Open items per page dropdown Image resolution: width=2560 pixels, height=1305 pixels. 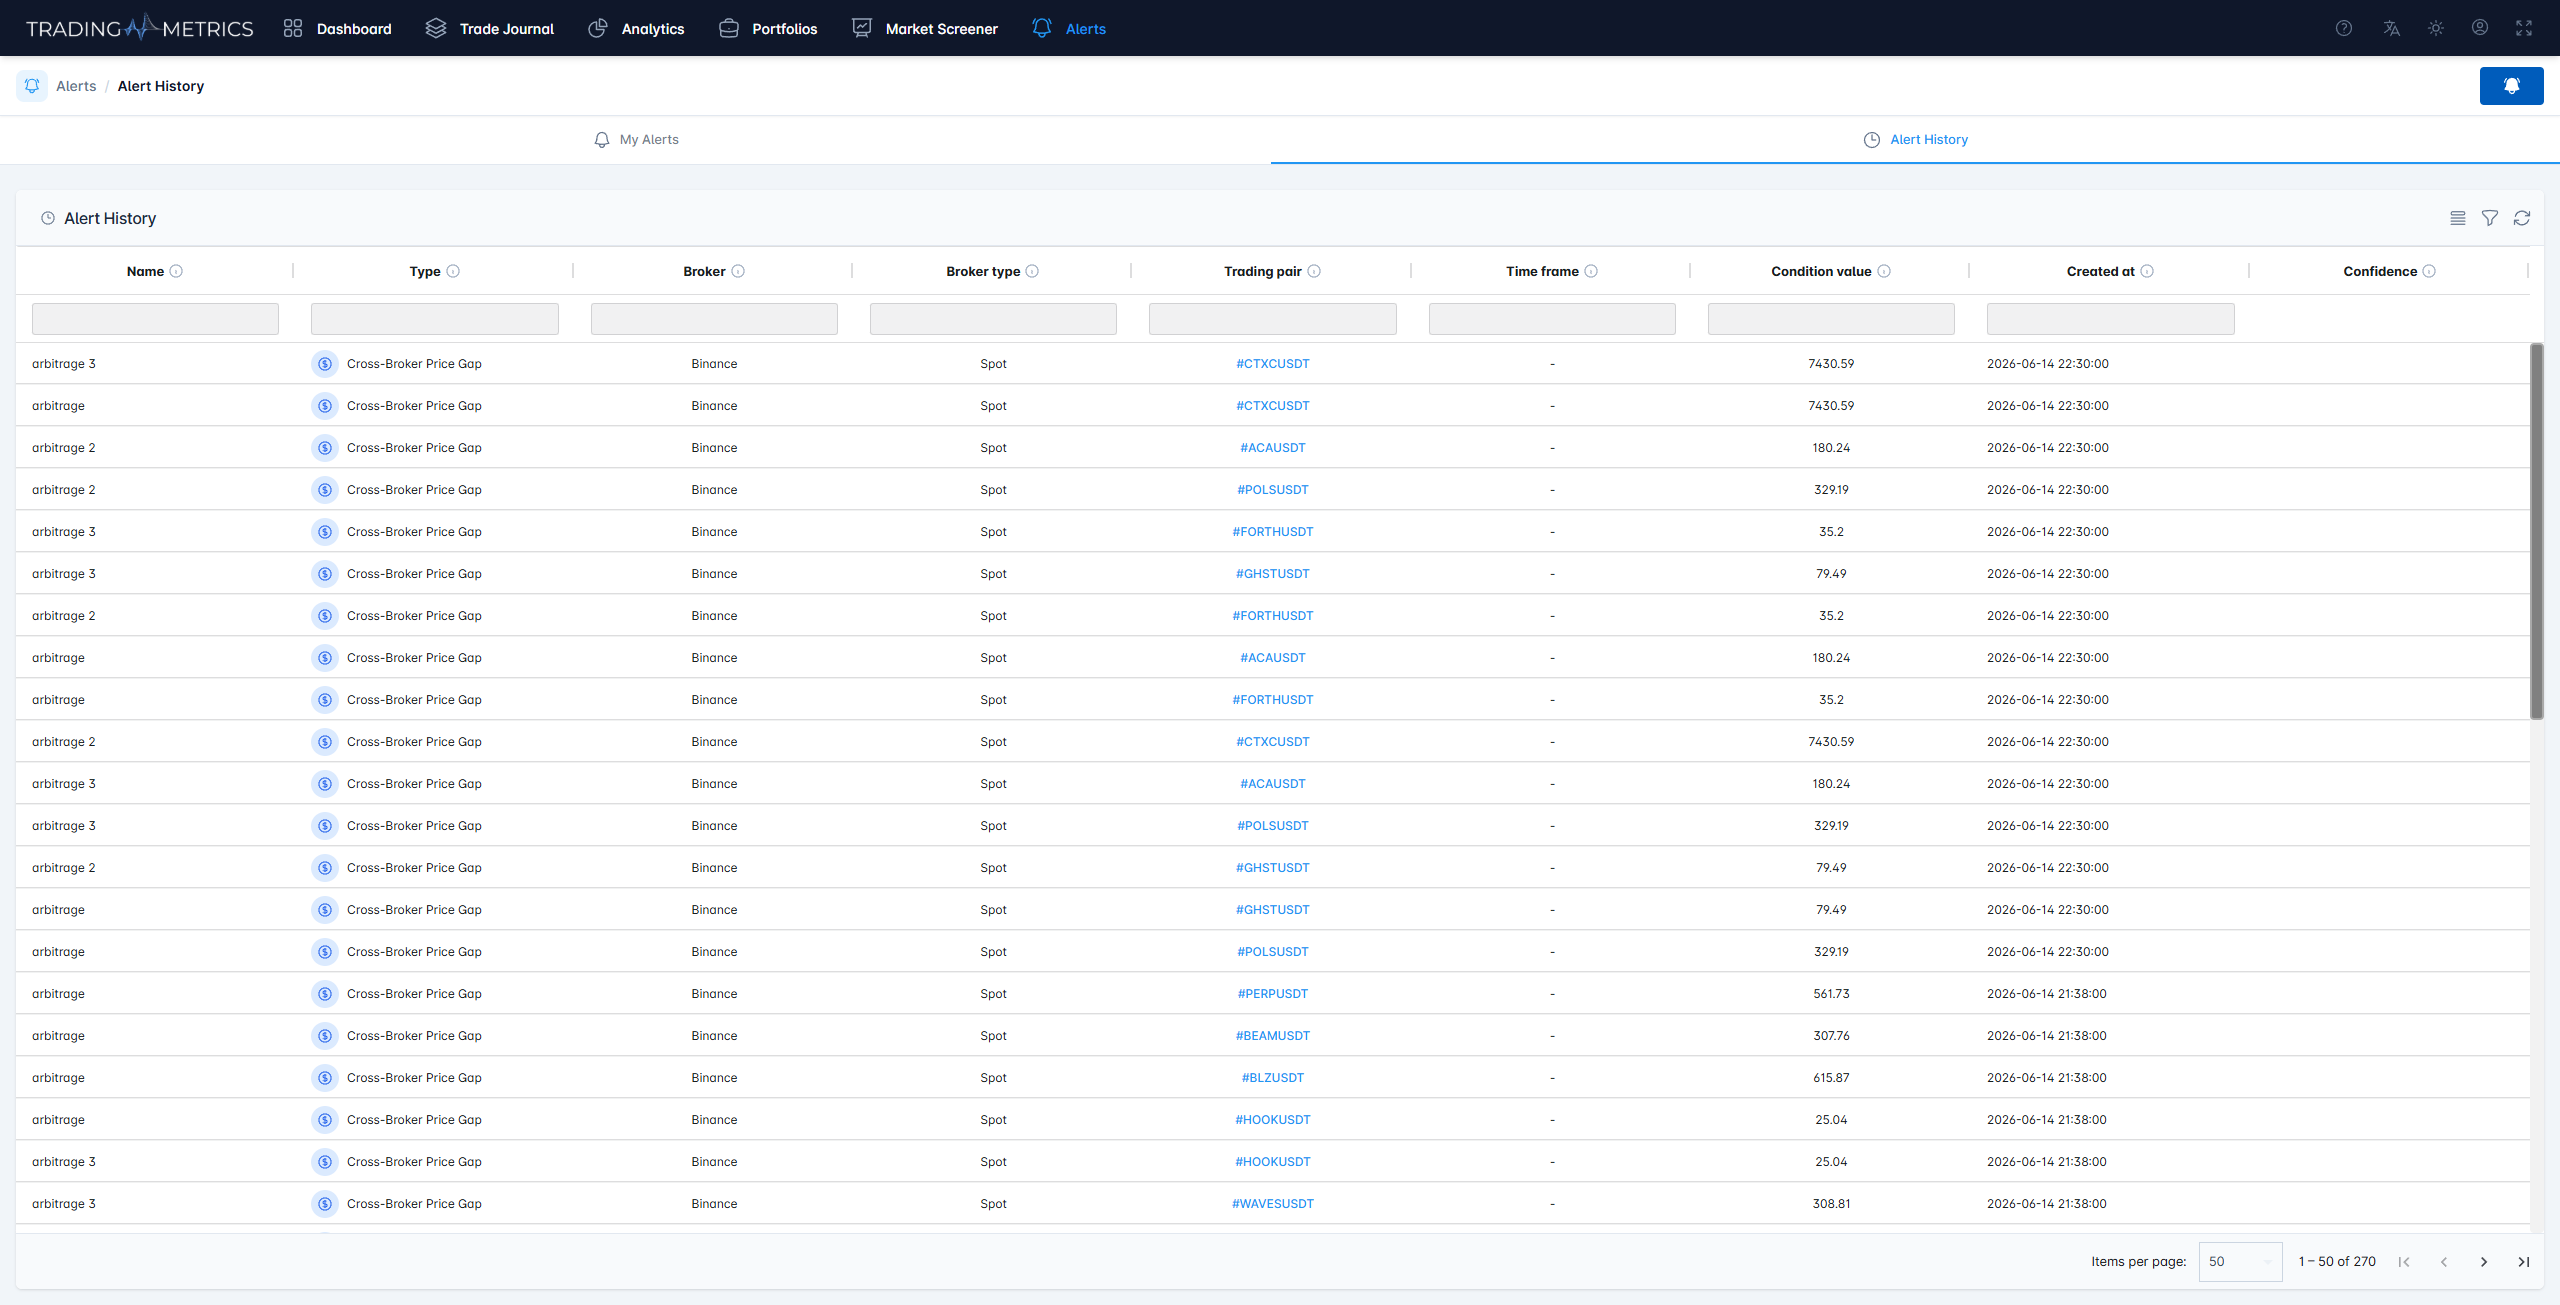click(x=2240, y=1261)
